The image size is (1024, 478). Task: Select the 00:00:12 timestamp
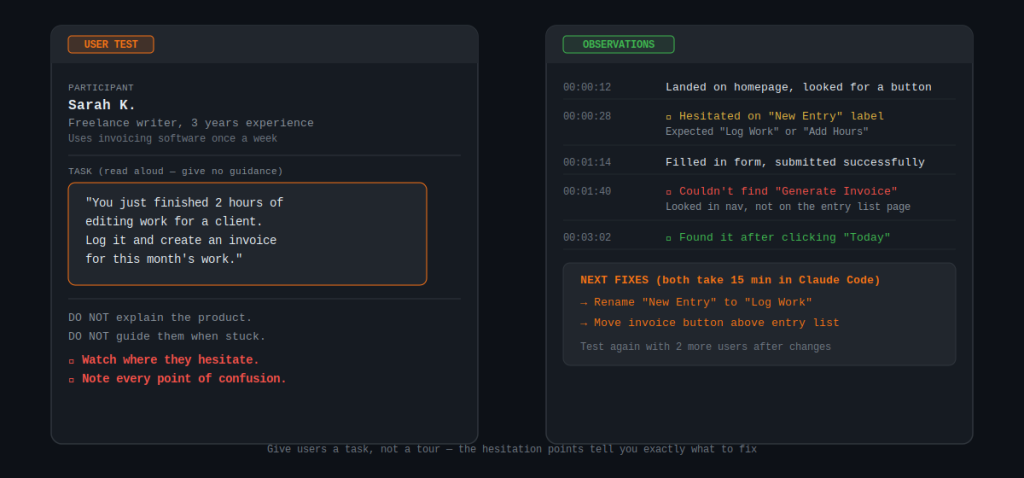click(x=587, y=88)
